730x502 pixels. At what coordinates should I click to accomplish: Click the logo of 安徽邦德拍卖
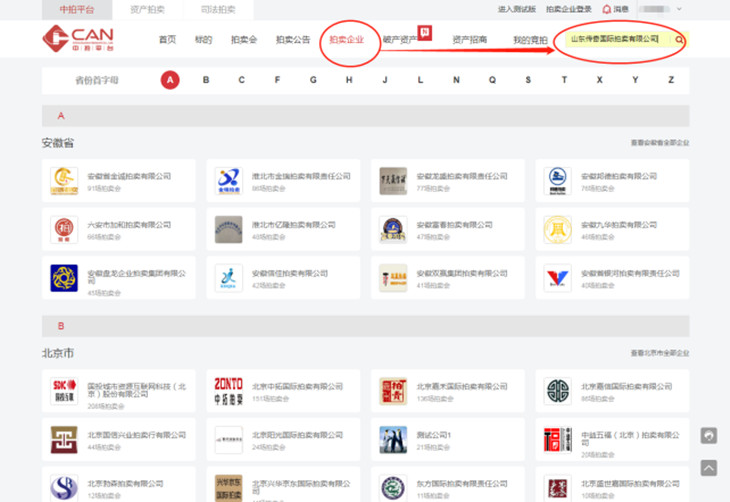point(557,181)
